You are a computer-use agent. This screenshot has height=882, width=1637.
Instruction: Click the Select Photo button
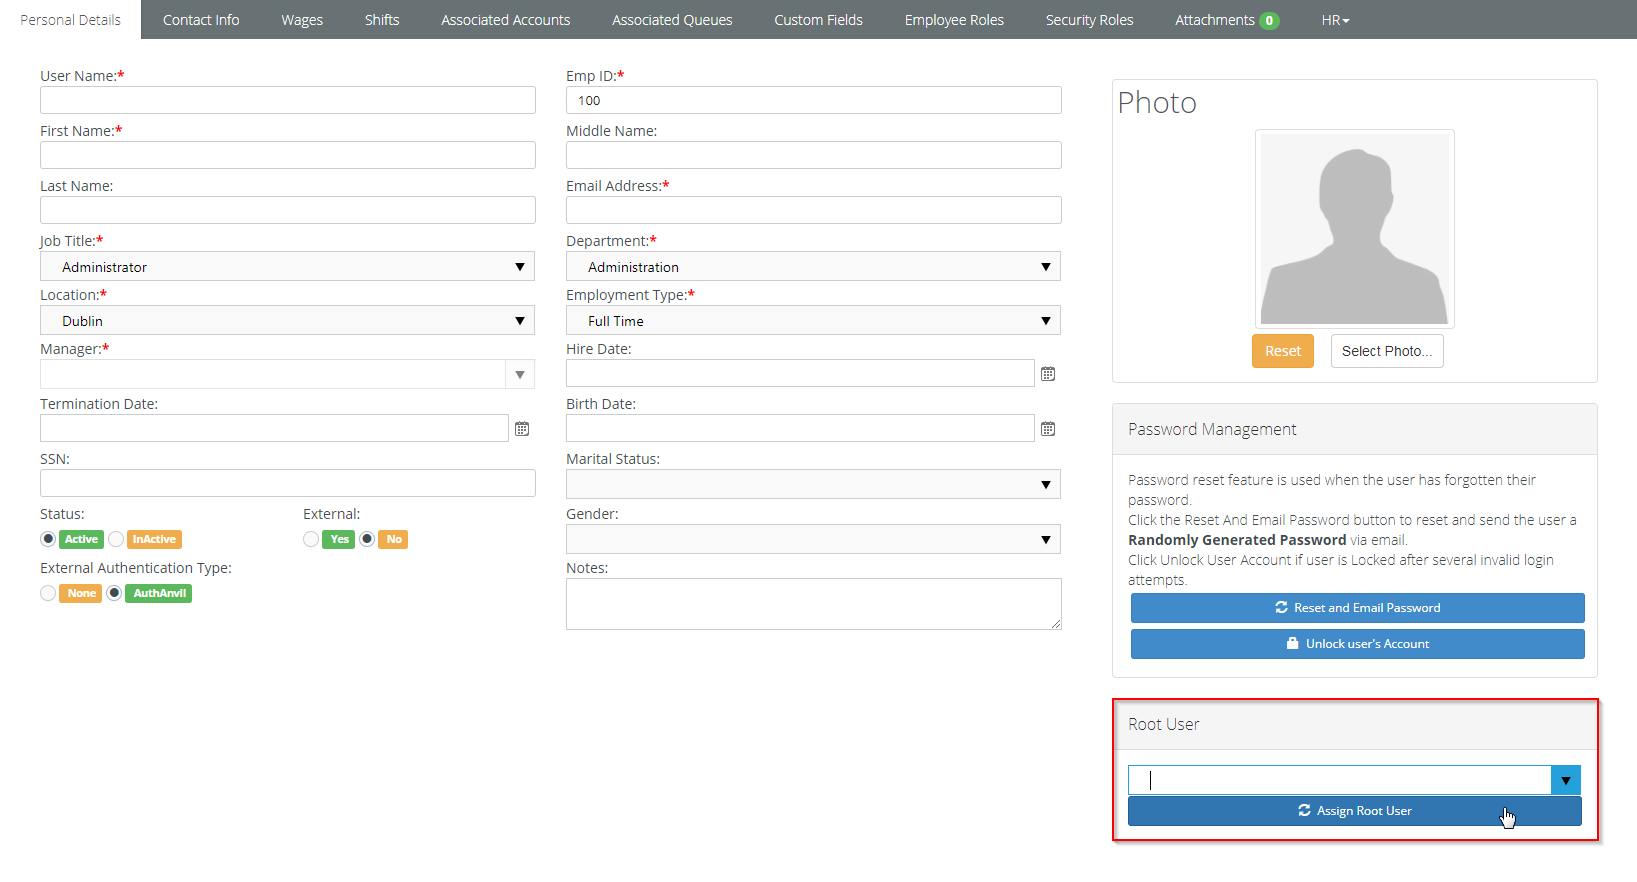click(x=1387, y=351)
